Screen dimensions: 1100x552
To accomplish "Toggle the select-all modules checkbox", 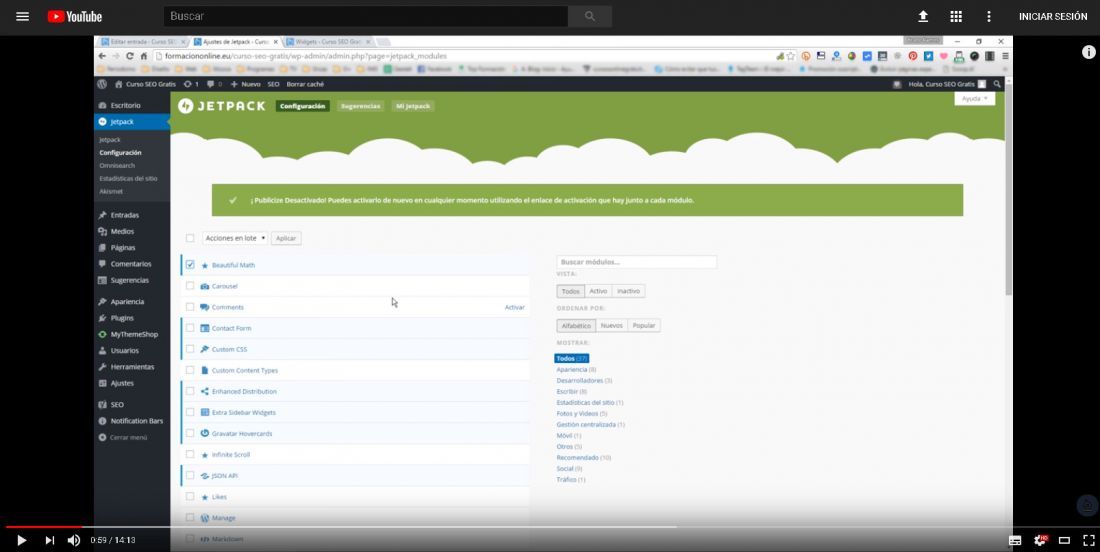I will pyautogui.click(x=190, y=238).
